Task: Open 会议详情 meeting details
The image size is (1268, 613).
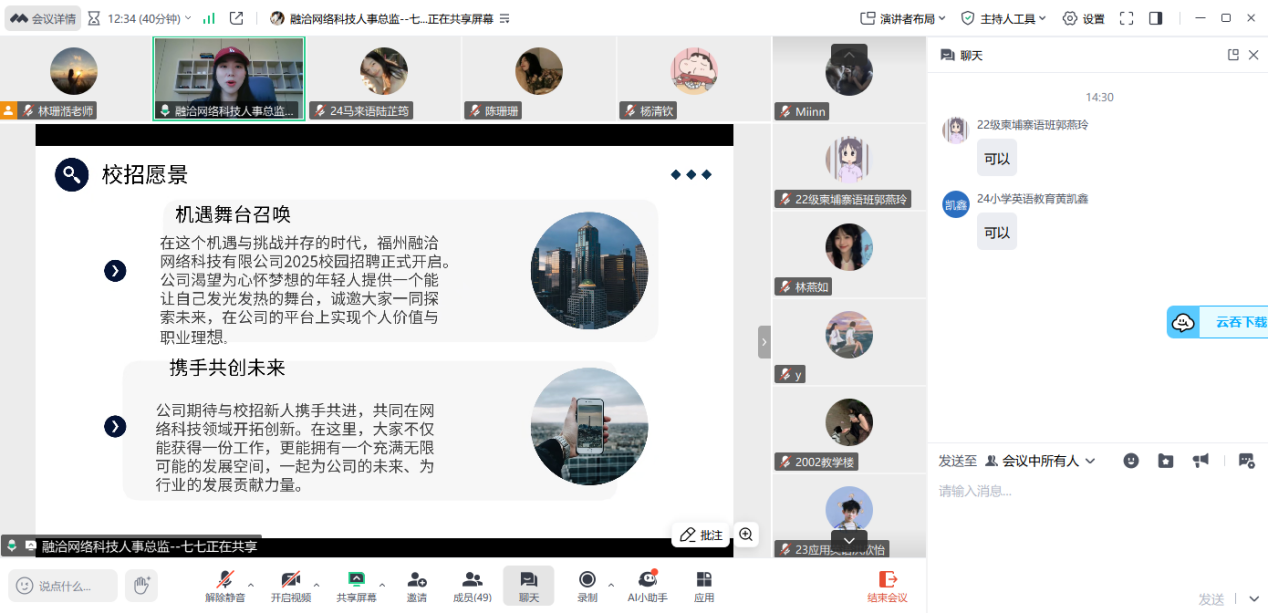Action: [43, 18]
